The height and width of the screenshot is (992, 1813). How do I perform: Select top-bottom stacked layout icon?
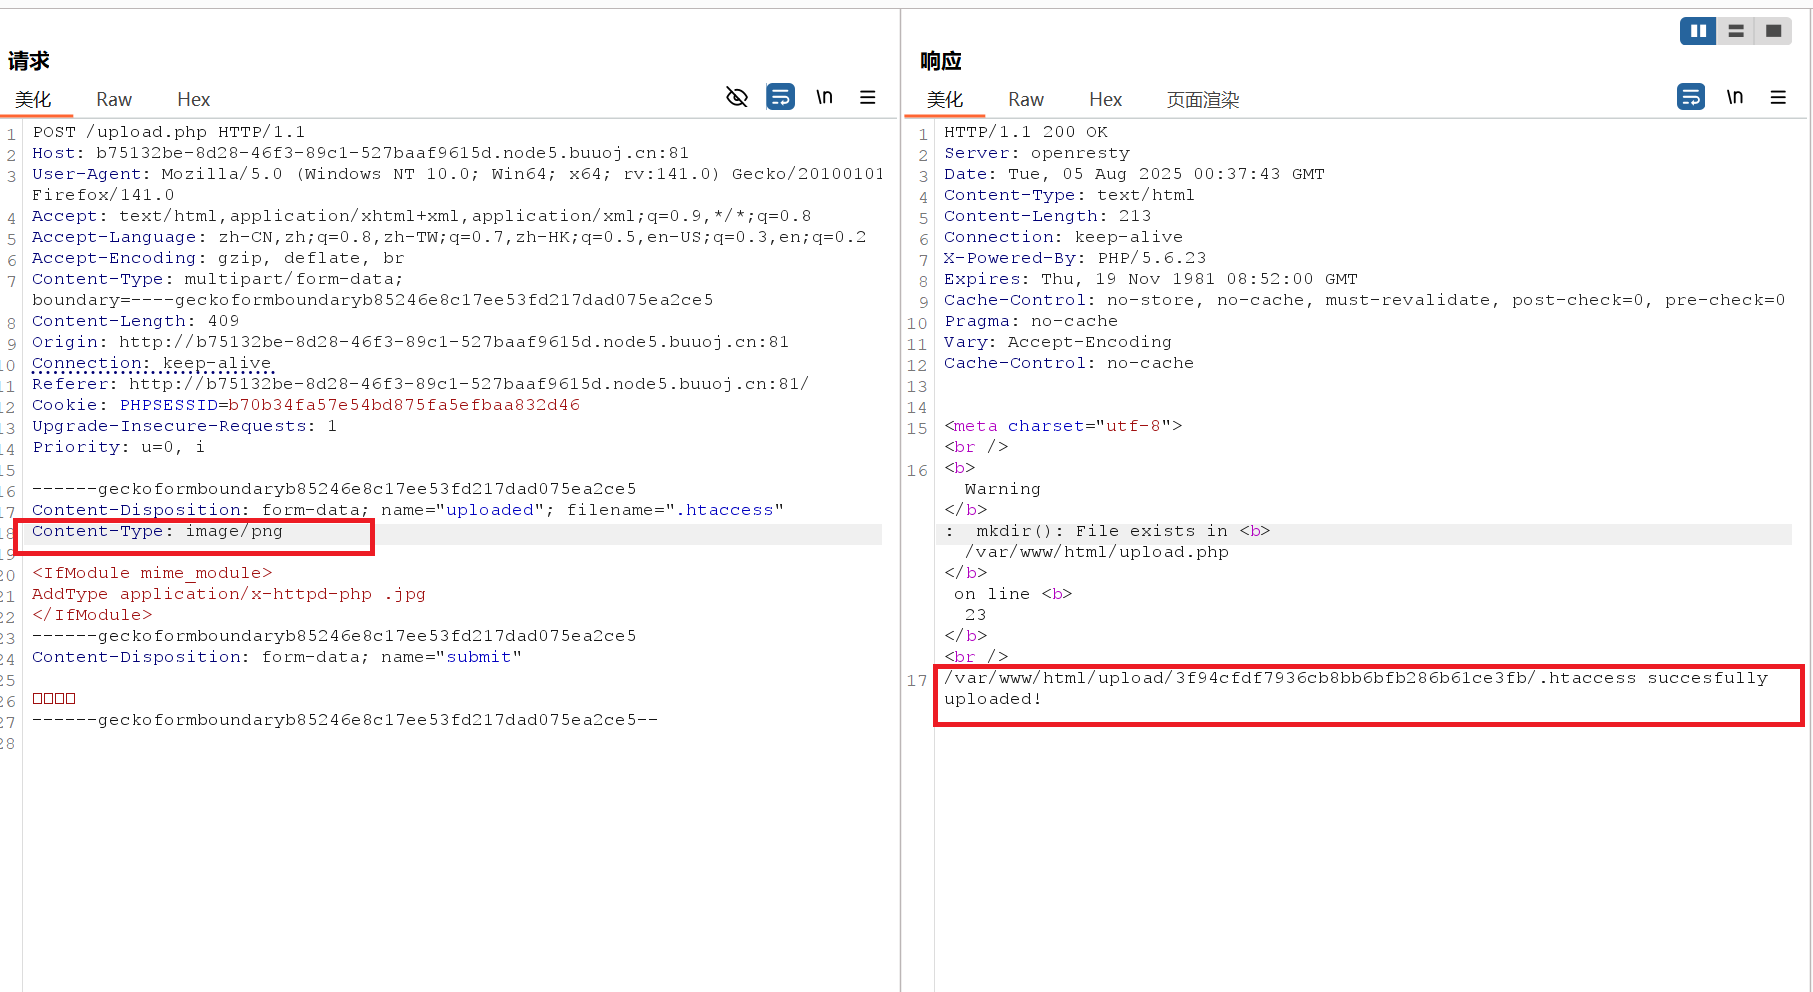[1736, 31]
